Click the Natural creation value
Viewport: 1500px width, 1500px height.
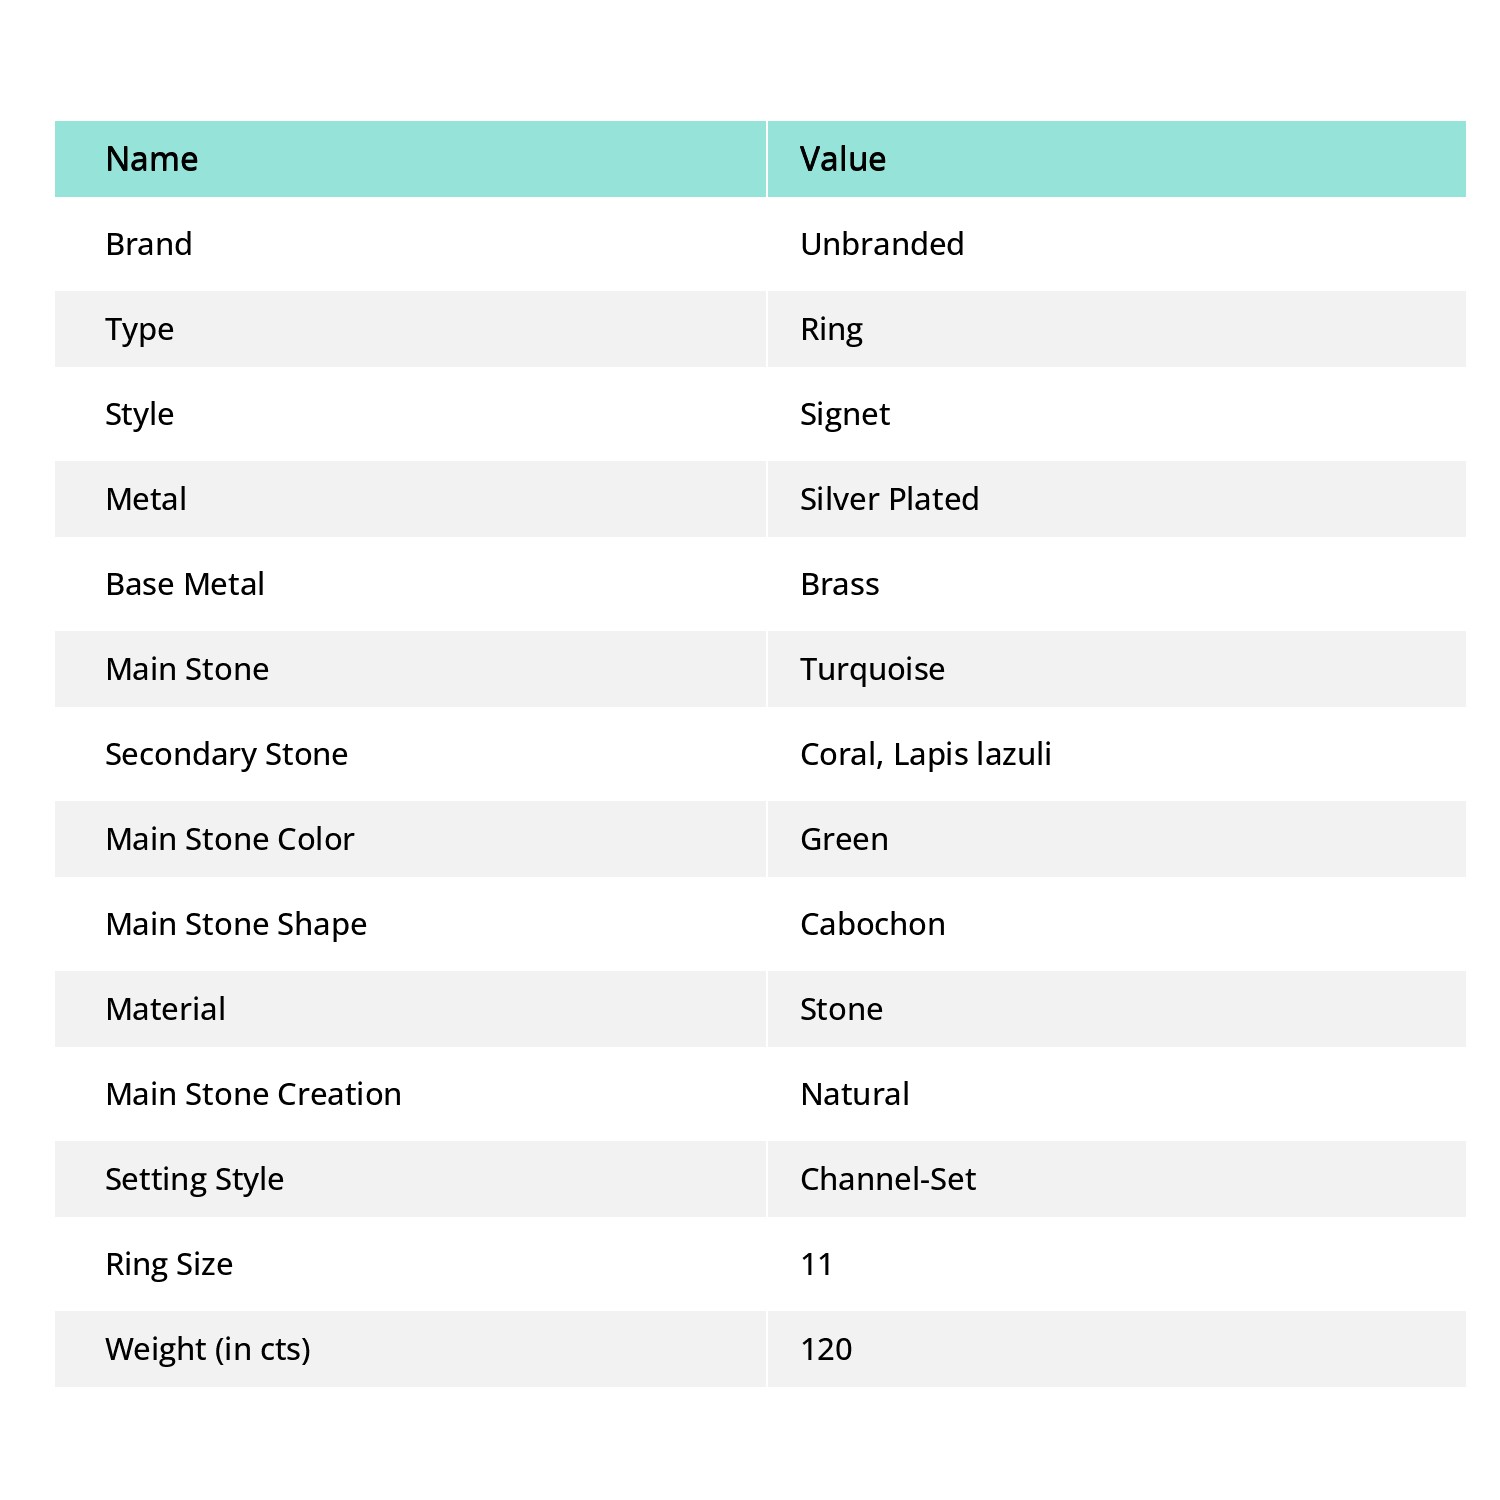tap(854, 1094)
